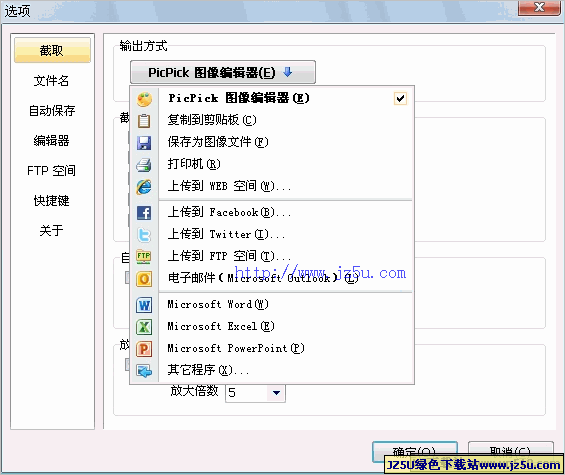
Task: Select 电子邮件 (Microsoft Outlook) entry
Action: [x=272, y=279]
